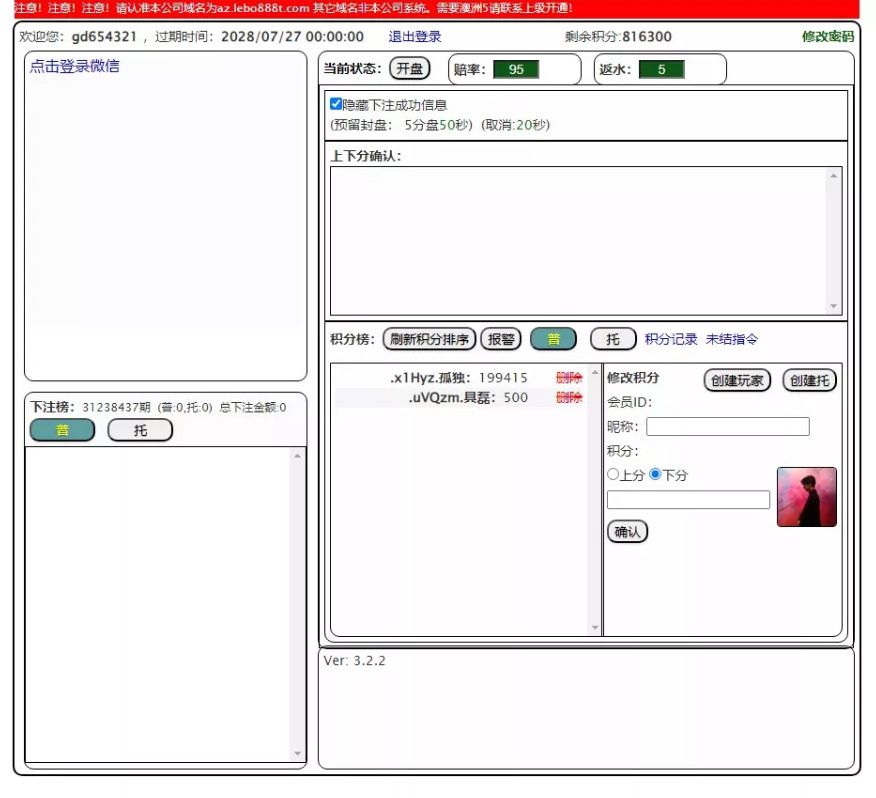Viewport: 876px width, 798px height.
Task: Delete the .x1Hyz.孤独 player entry
Action: tap(569, 378)
